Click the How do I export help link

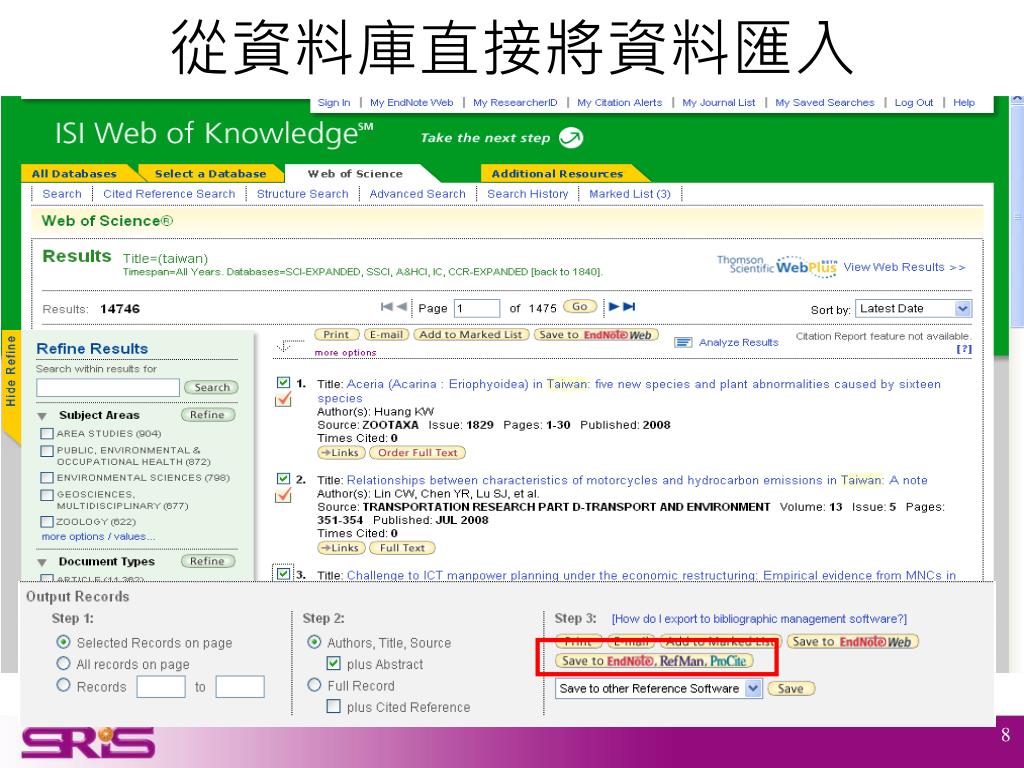coord(760,618)
